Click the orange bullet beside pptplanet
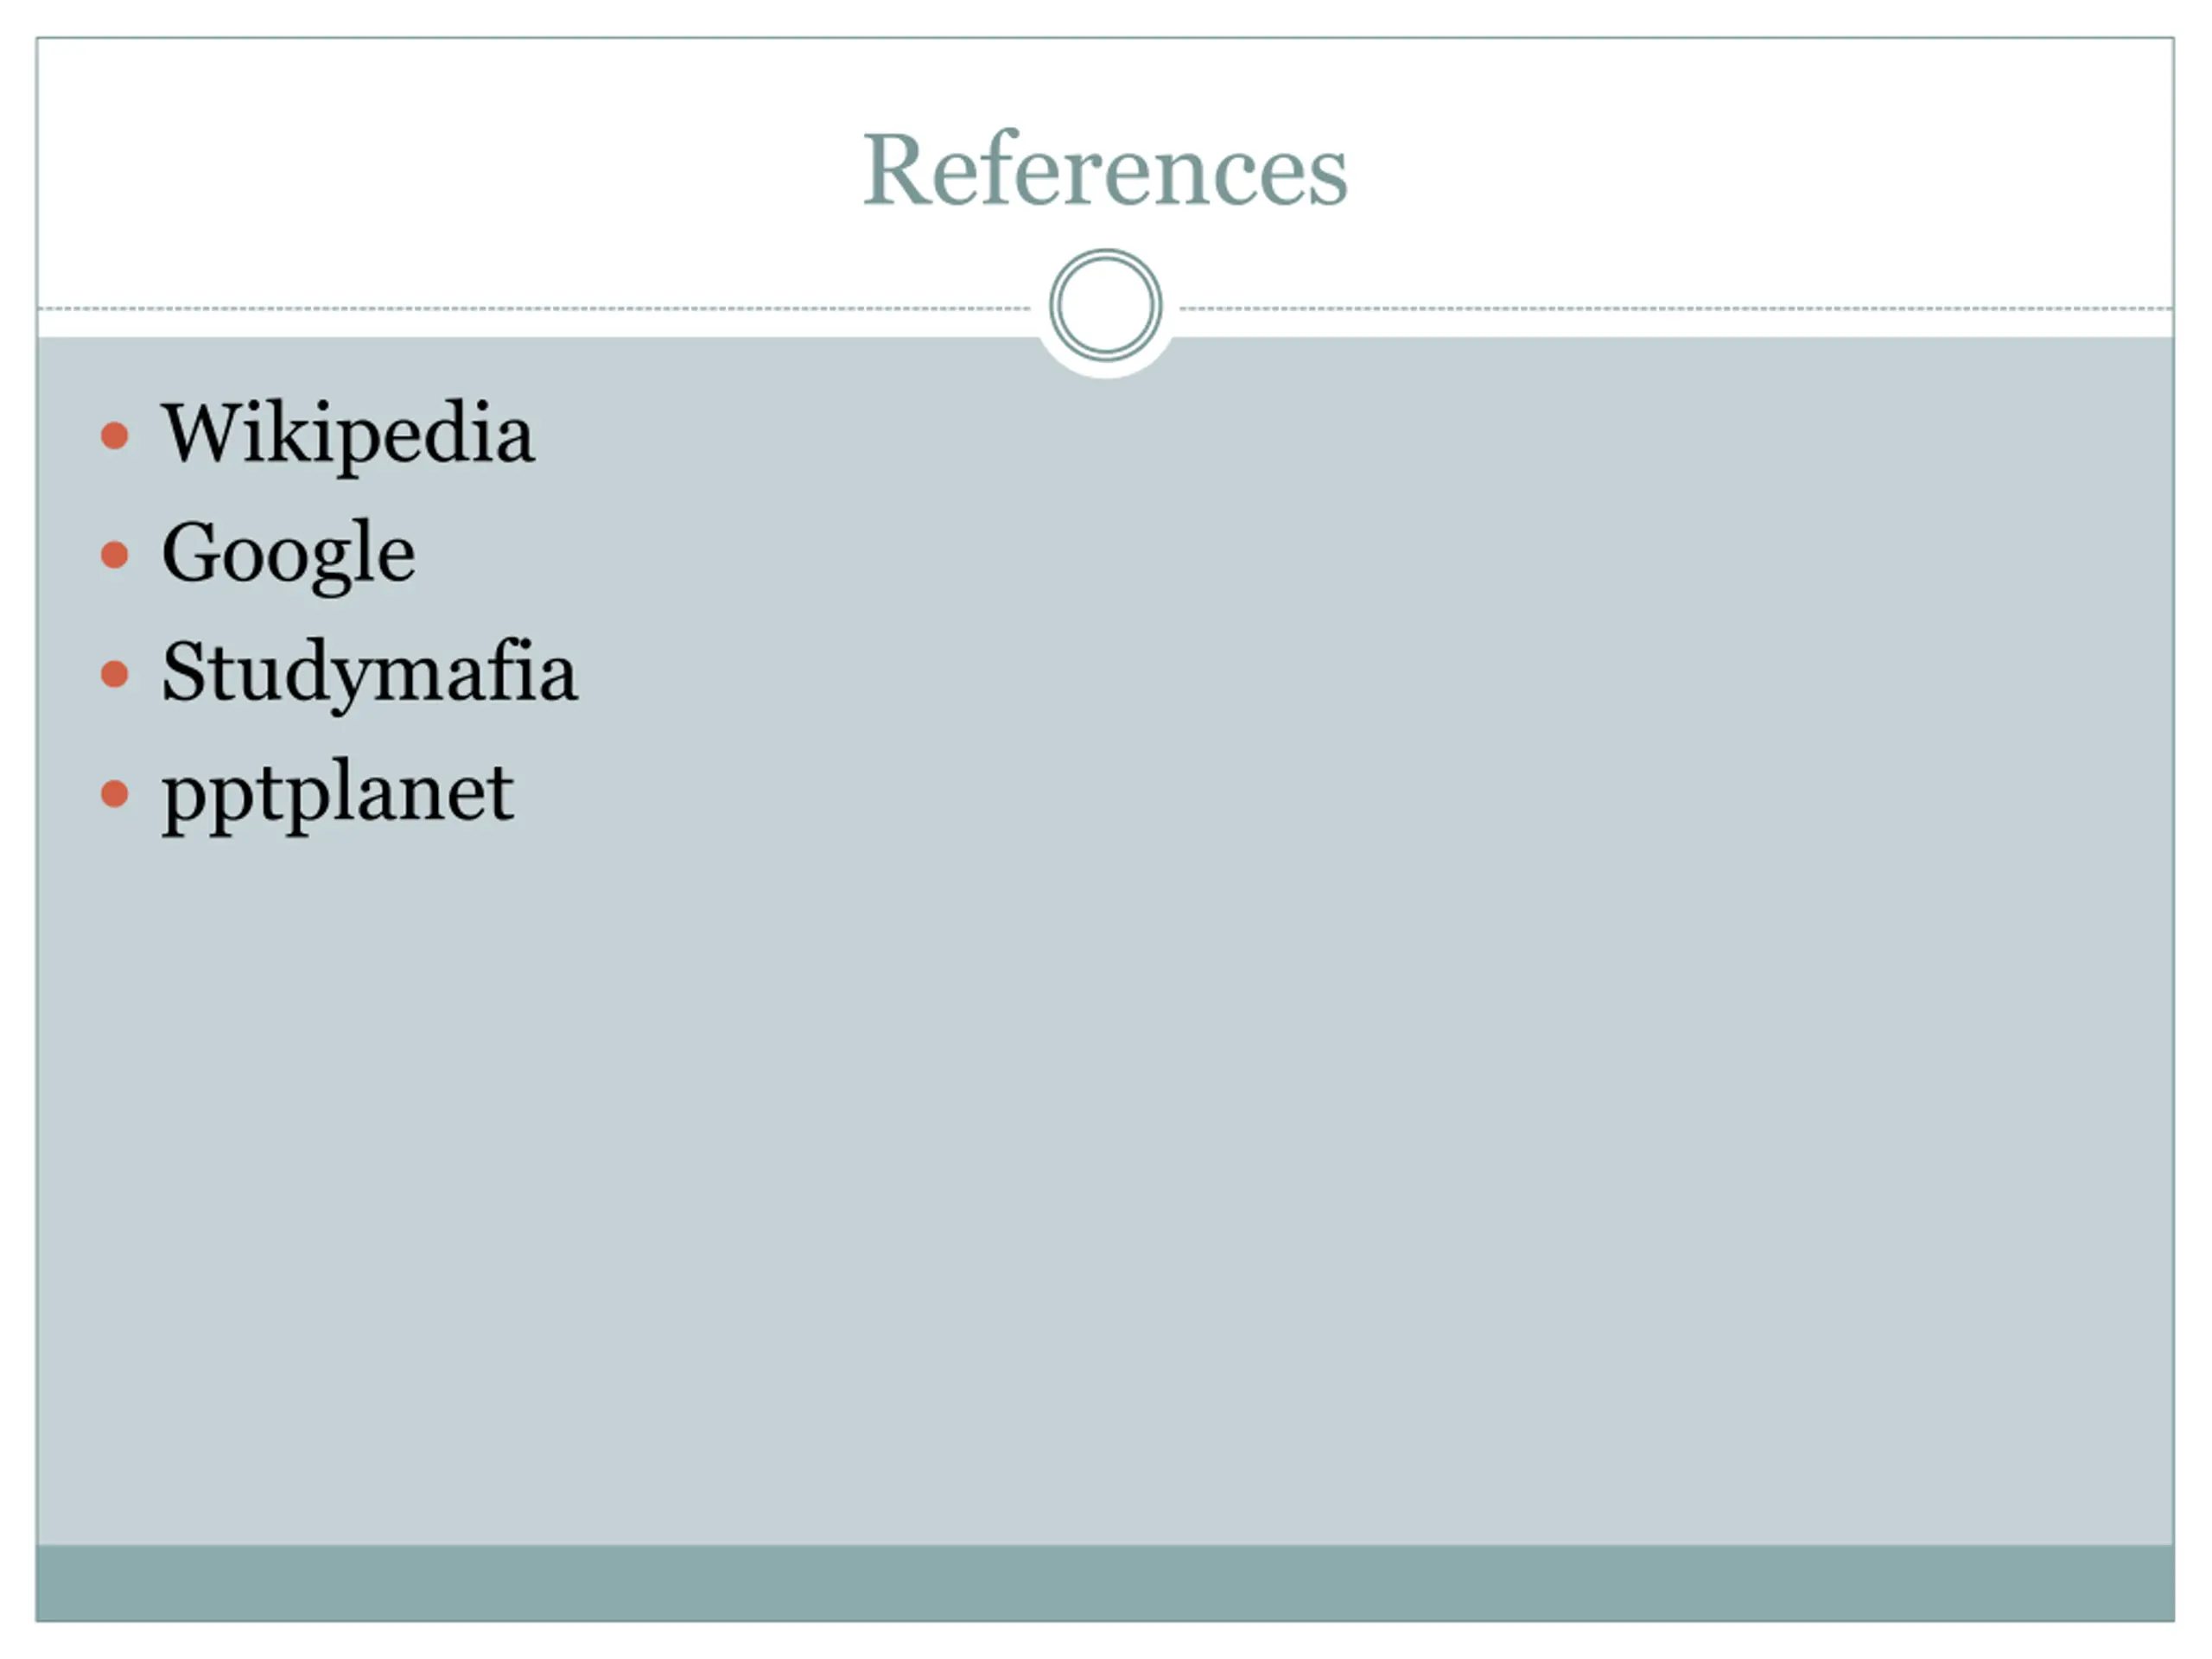Viewport: 2212px width, 1659px height. pos(115,793)
